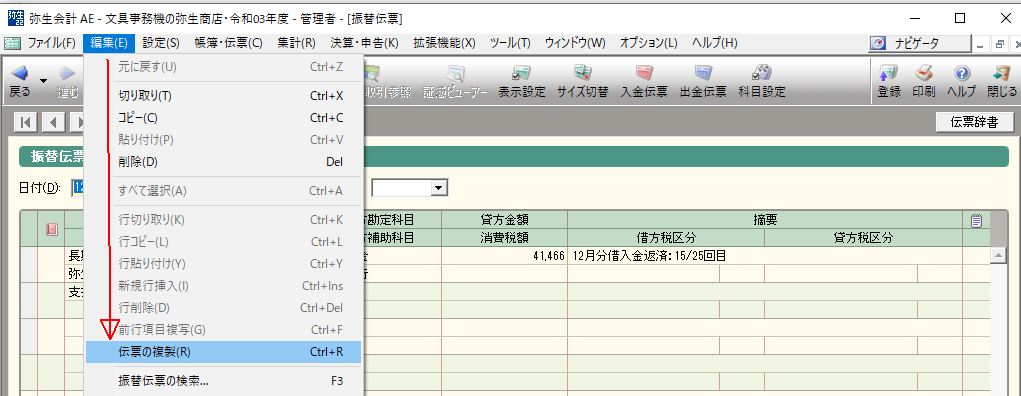Open the 決算・申告(K) menu
Screen dimensions: 1021x396
coord(364,43)
